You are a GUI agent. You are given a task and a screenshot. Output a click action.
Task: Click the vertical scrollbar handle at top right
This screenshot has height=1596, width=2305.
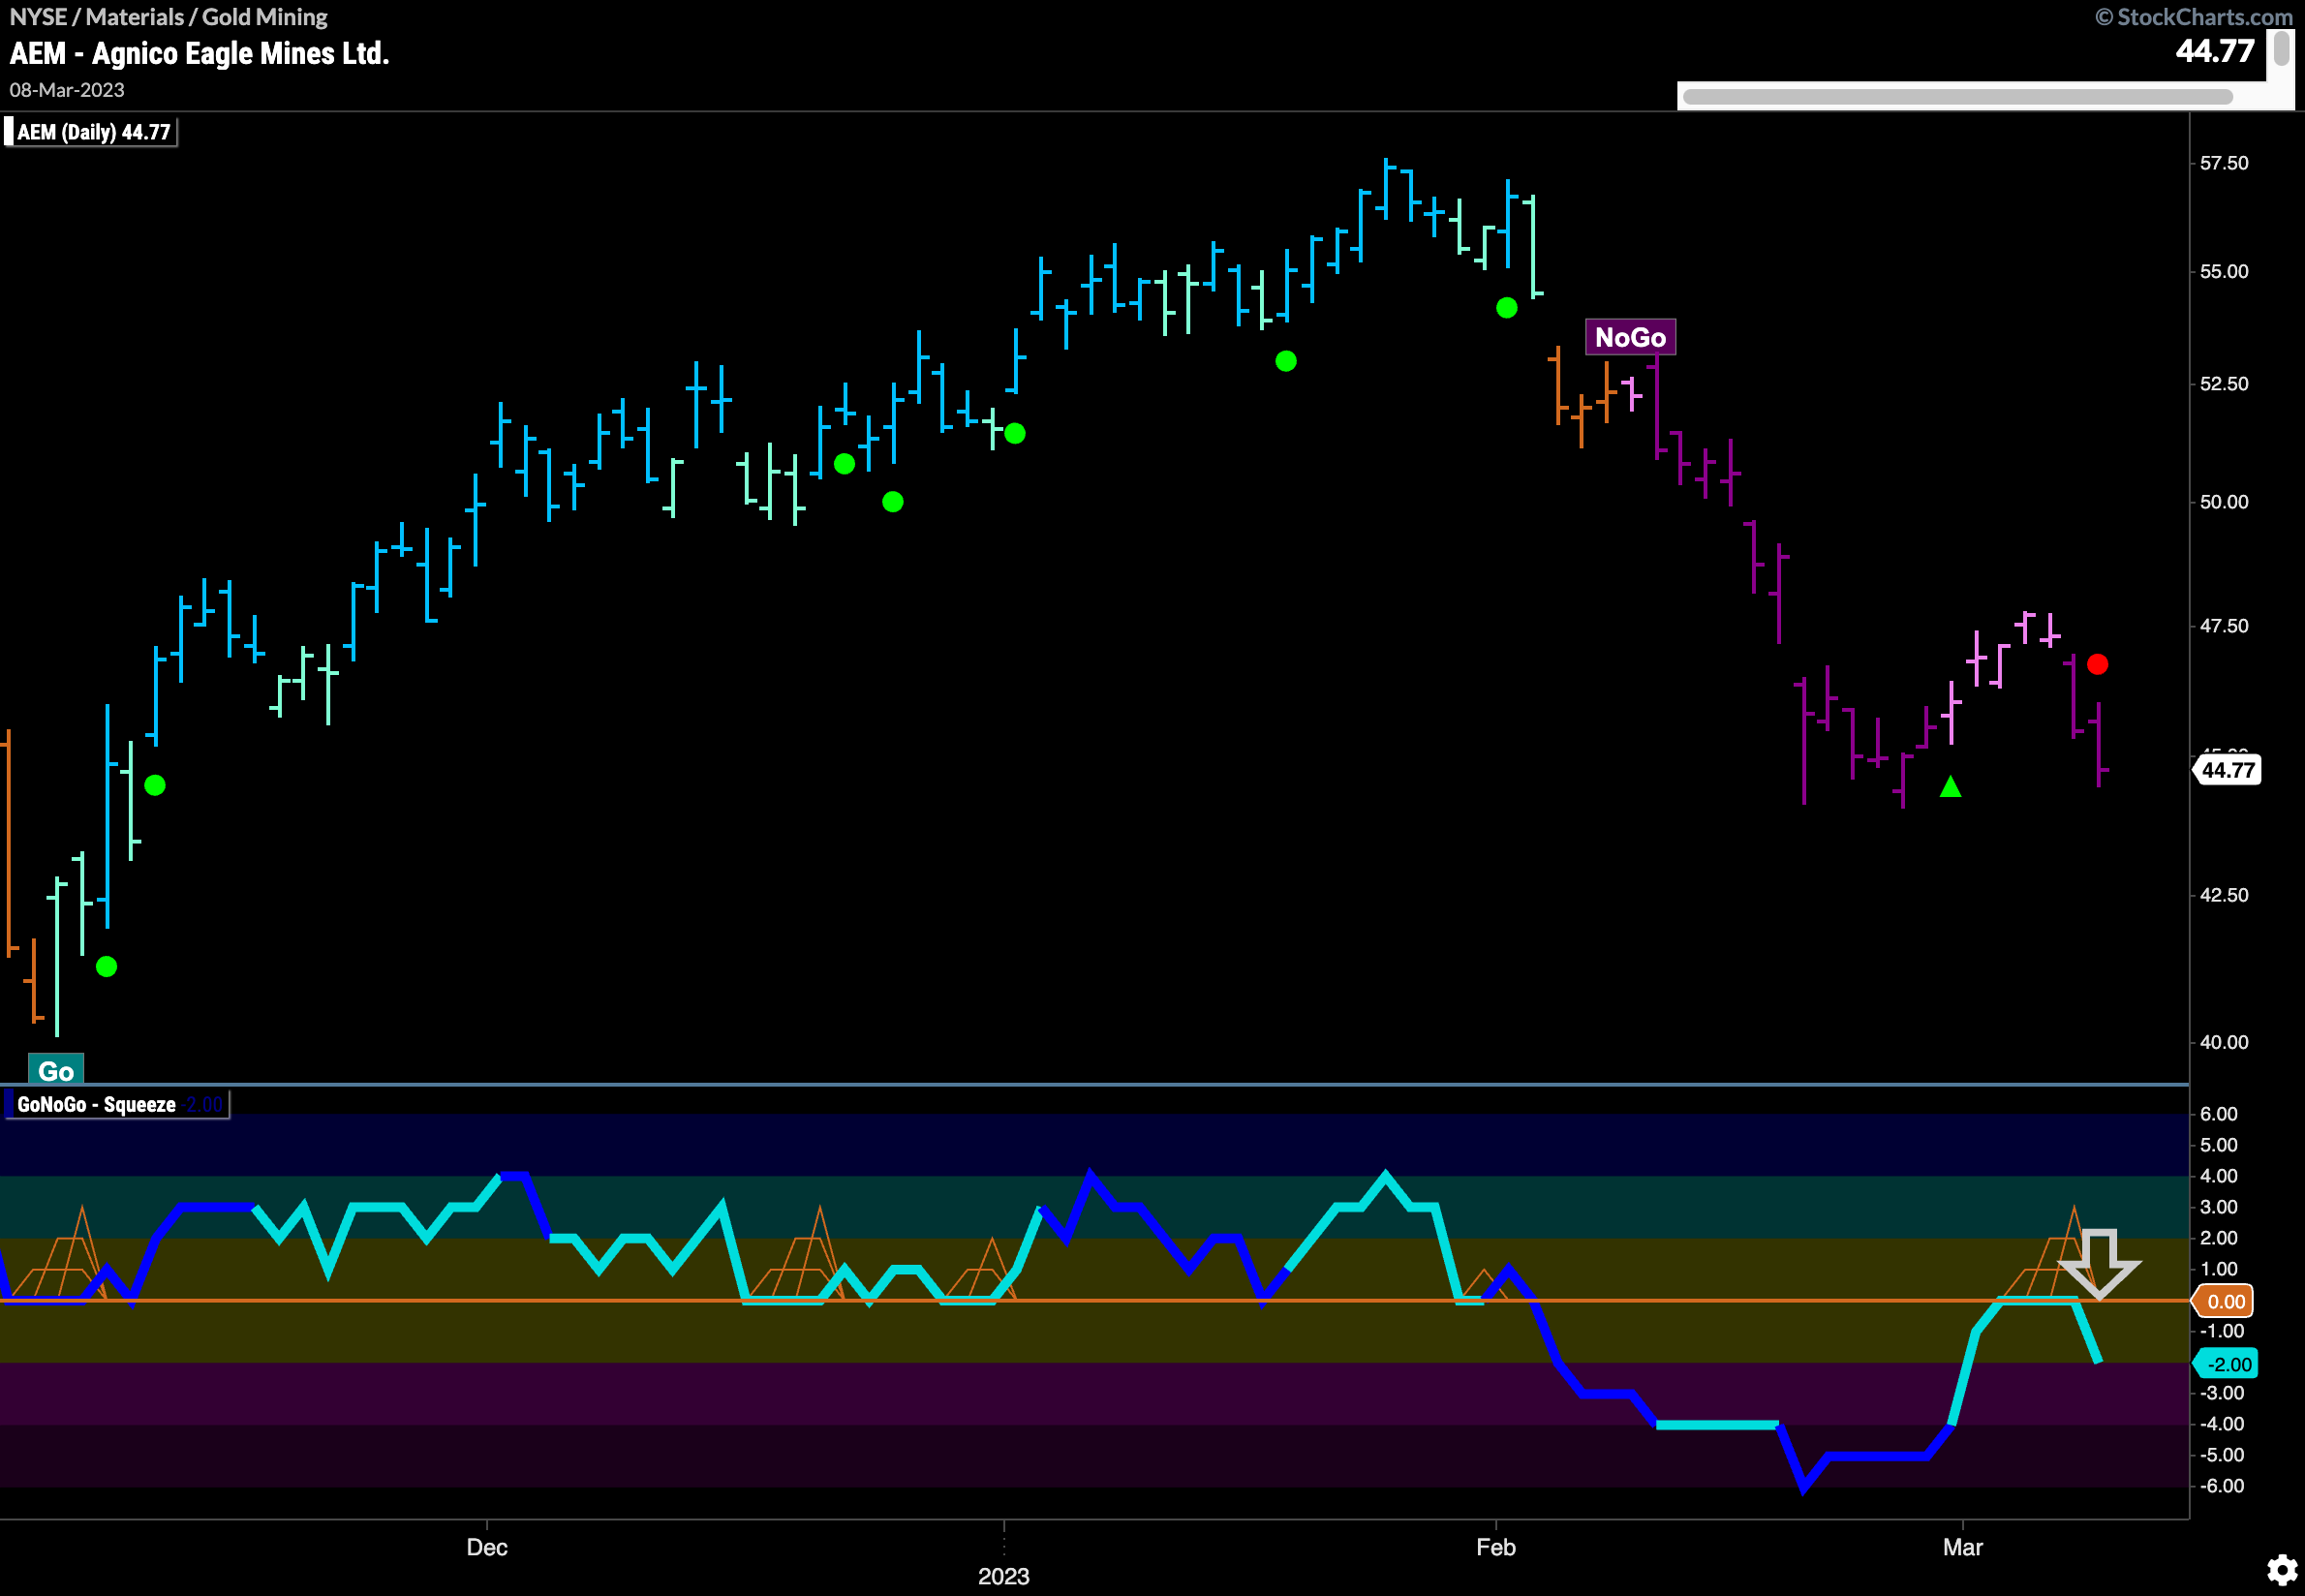2281,48
